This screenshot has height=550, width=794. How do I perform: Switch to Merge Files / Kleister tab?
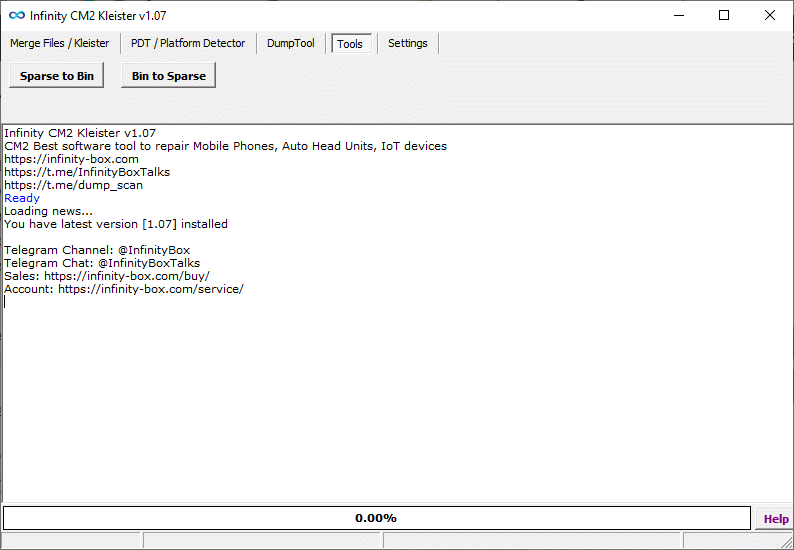pyautogui.click(x=59, y=43)
